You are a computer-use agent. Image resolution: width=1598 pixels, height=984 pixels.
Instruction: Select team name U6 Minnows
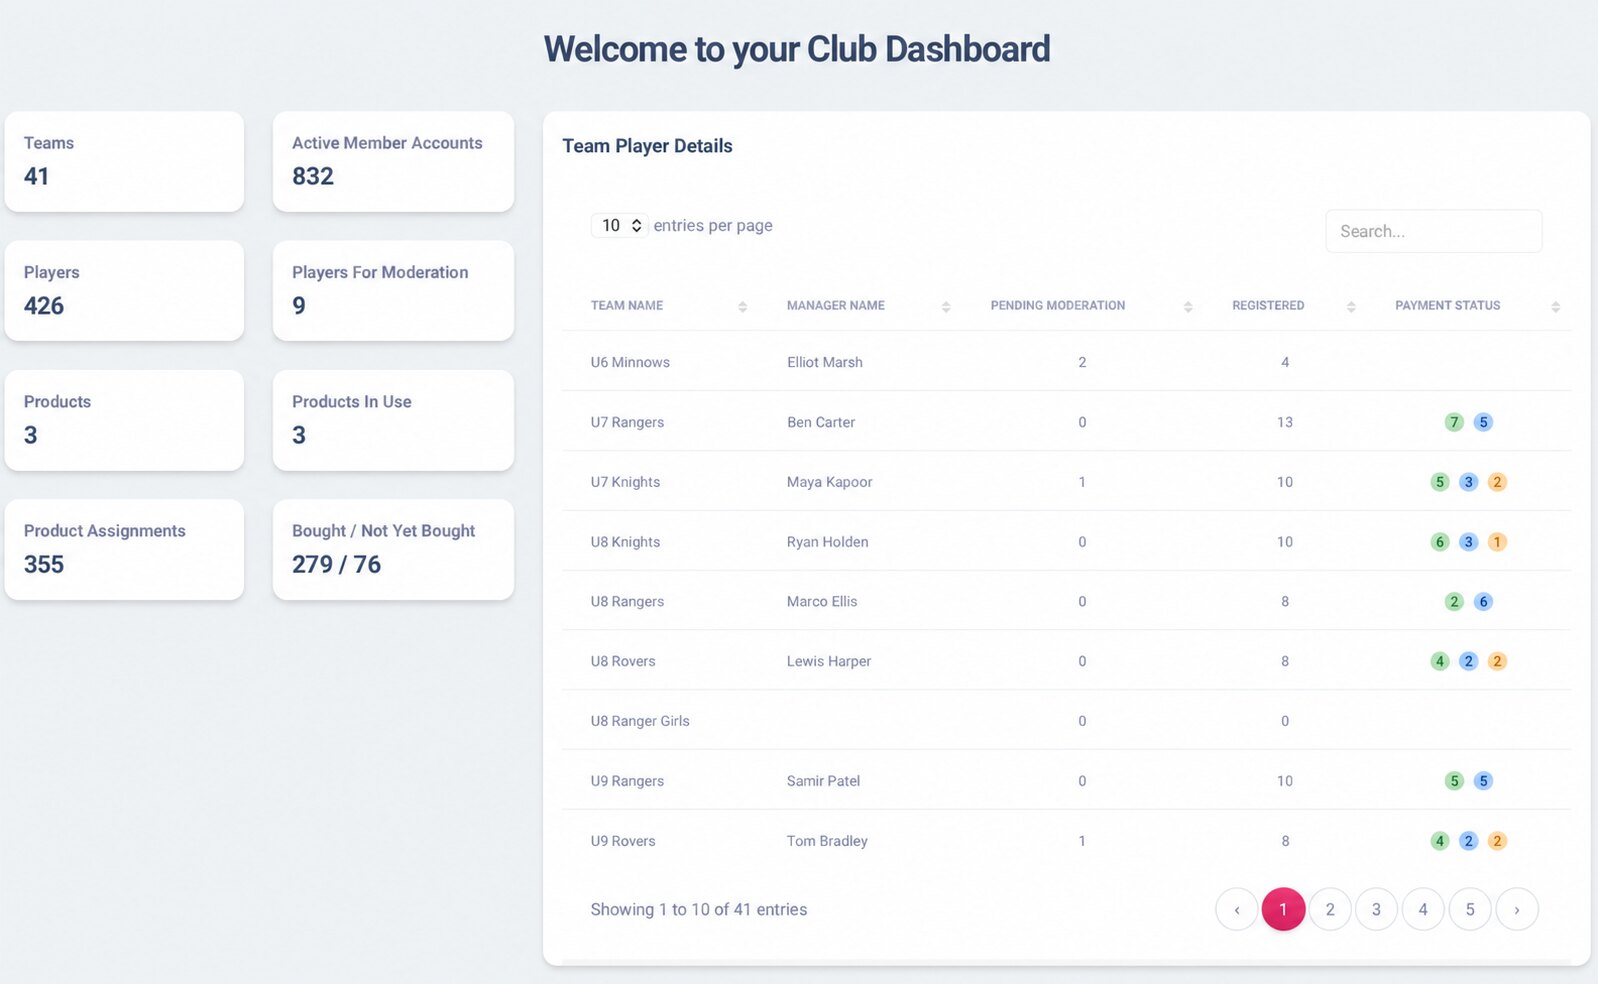630,362
